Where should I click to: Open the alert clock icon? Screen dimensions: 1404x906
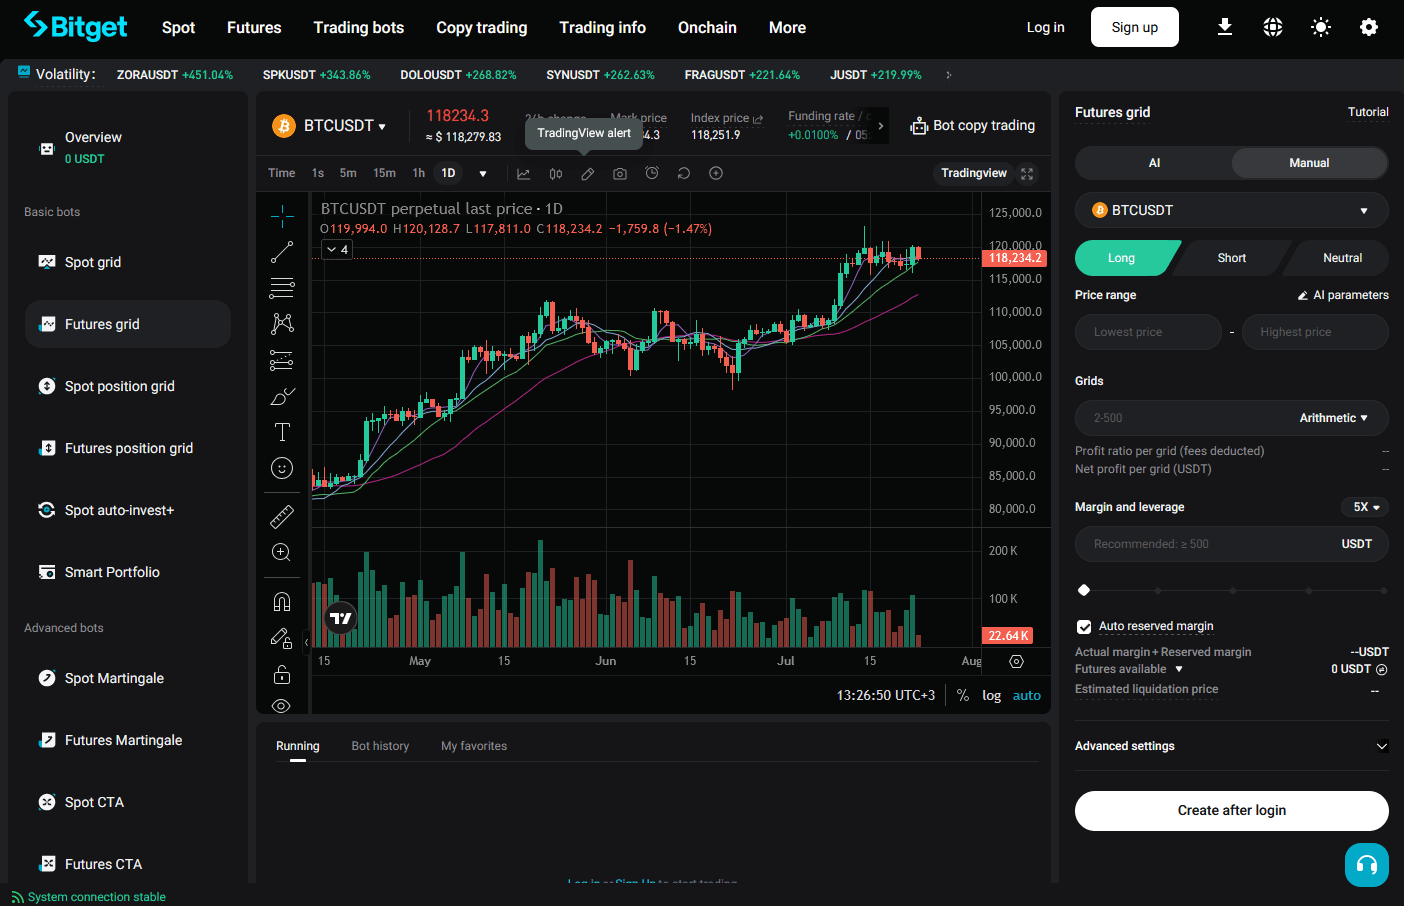coord(652,173)
